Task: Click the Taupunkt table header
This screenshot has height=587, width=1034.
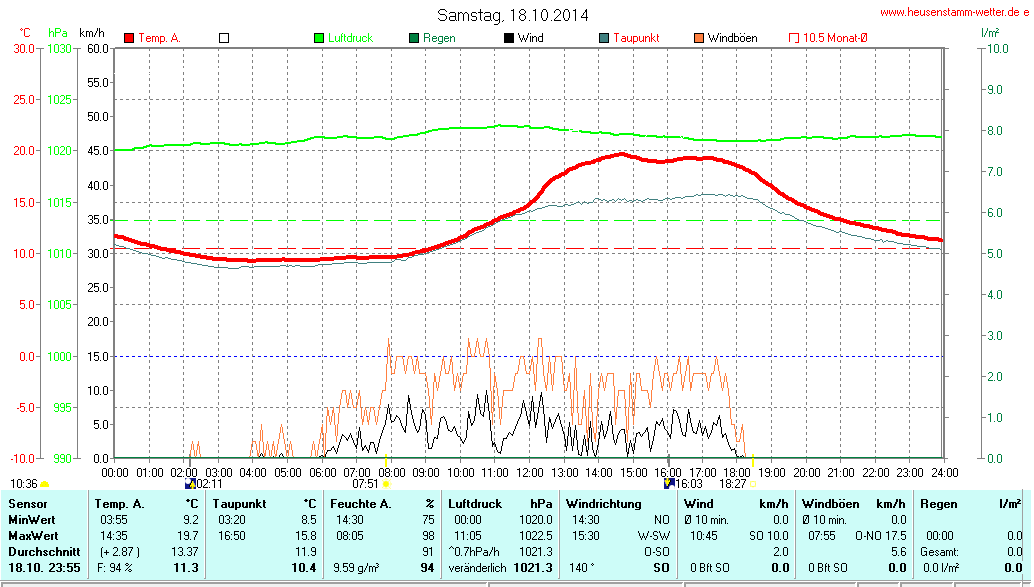Action: (239, 504)
